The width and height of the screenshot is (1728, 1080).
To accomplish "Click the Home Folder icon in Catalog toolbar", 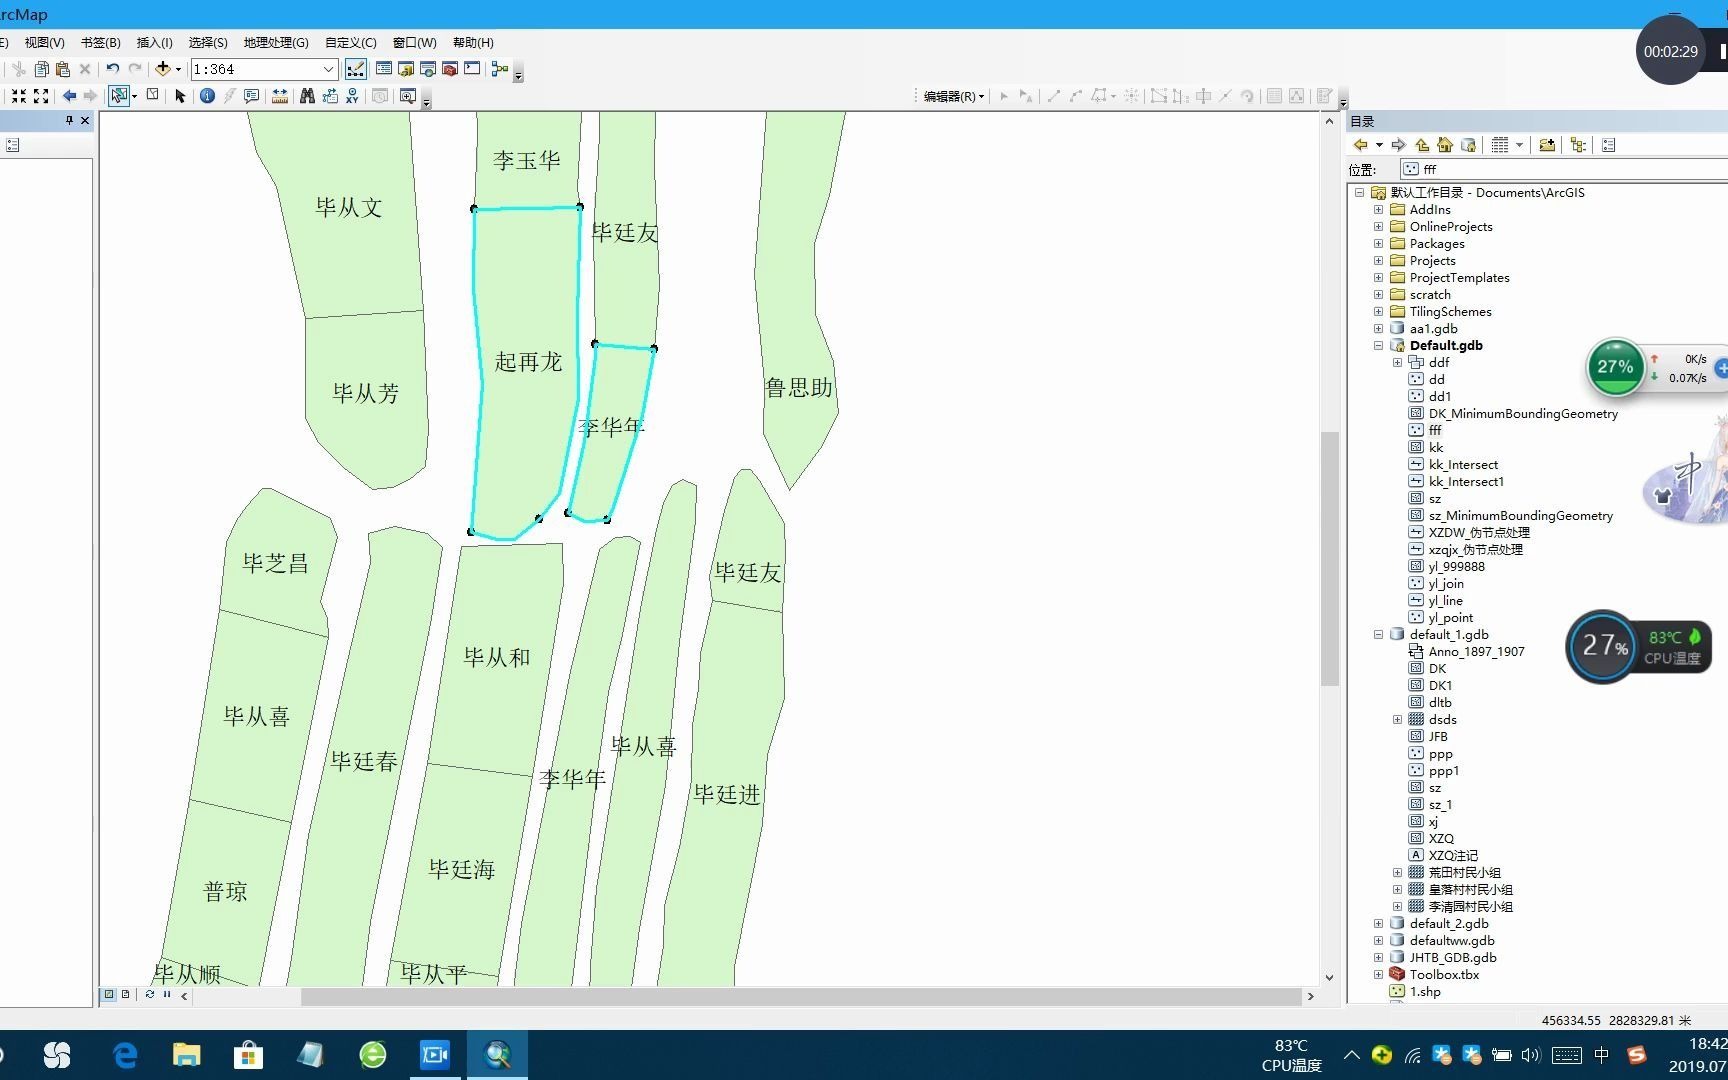I will [x=1444, y=145].
